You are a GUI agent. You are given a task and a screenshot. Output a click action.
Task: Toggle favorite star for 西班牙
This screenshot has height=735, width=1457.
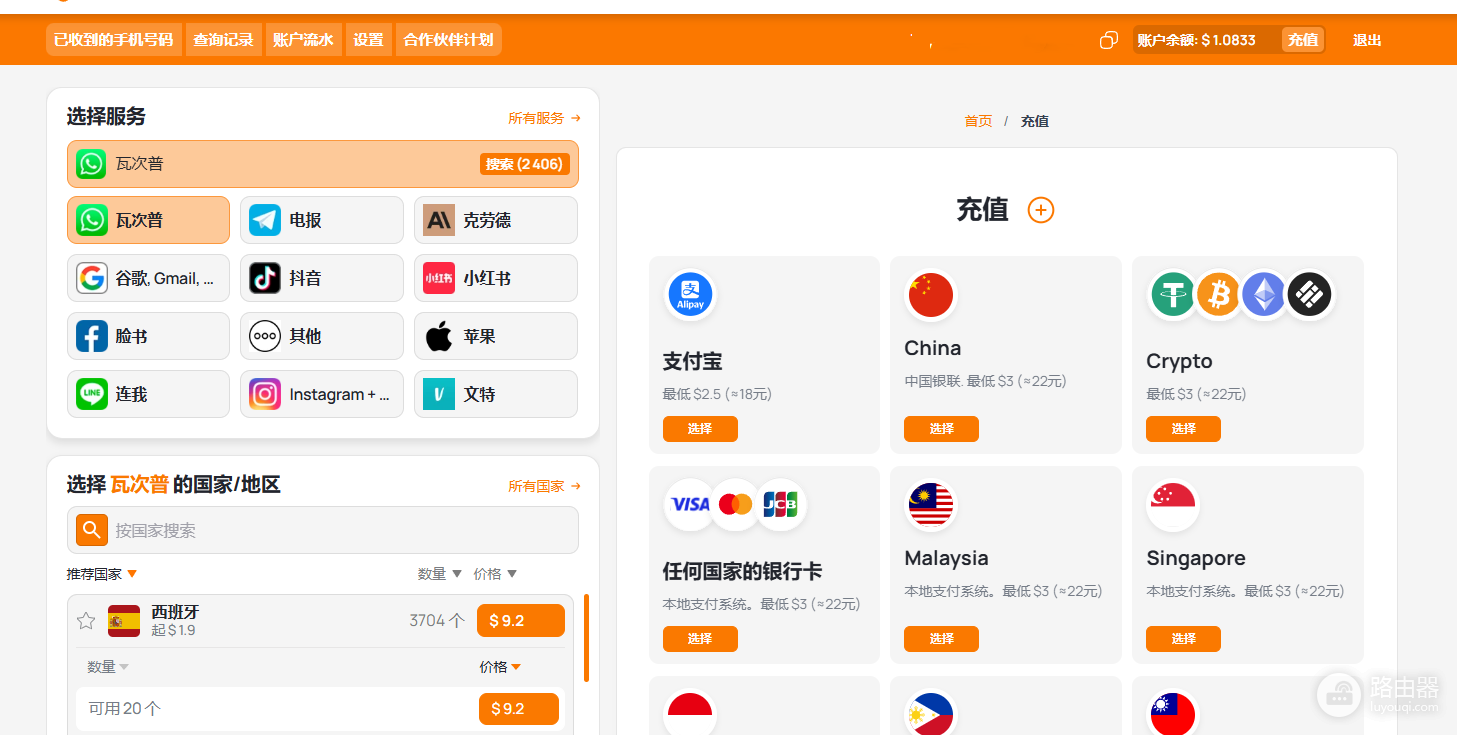(x=86, y=621)
